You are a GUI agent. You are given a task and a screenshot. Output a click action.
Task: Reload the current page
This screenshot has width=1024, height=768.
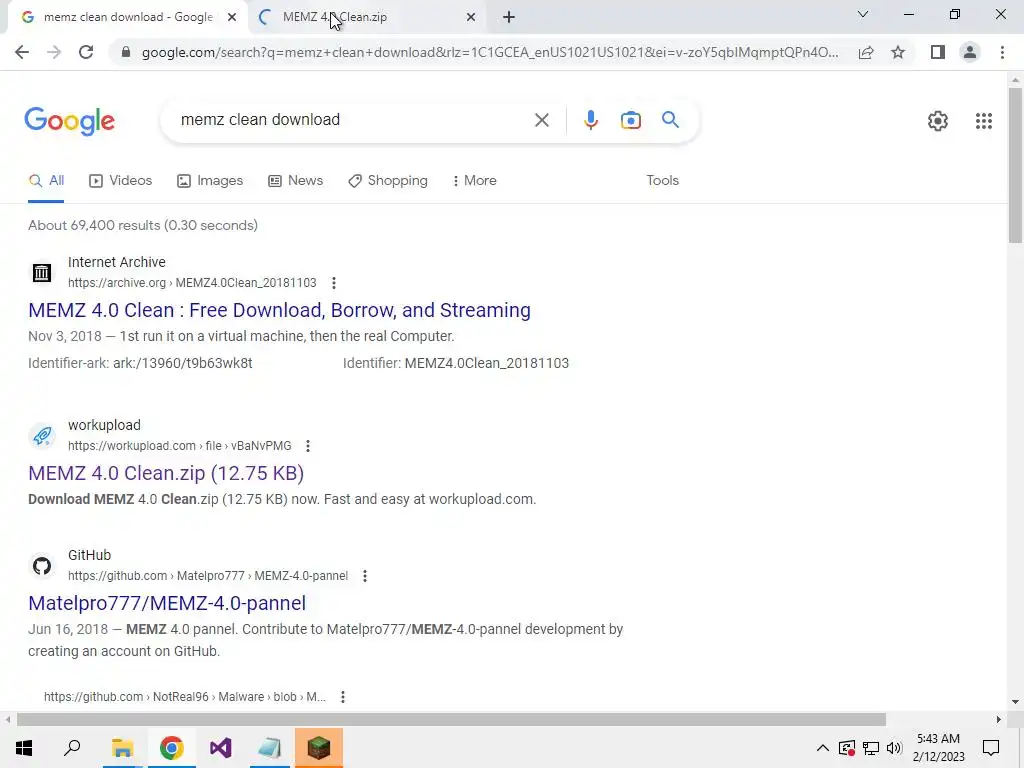[86, 52]
